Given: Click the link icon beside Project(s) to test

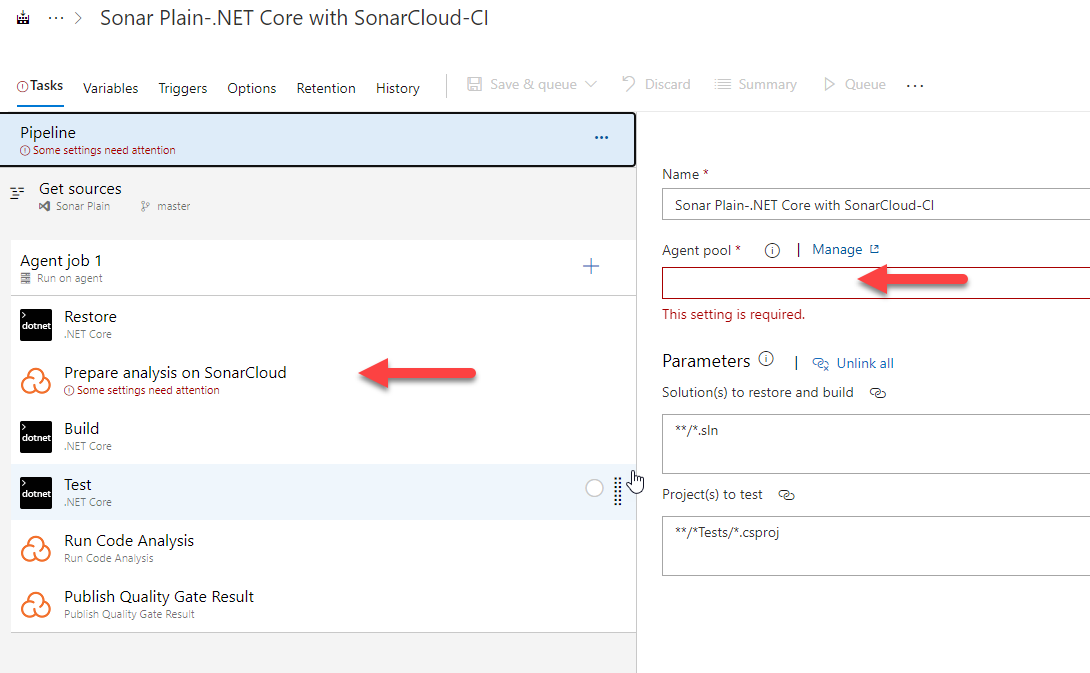Looking at the screenshot, I should click(786, 494).
